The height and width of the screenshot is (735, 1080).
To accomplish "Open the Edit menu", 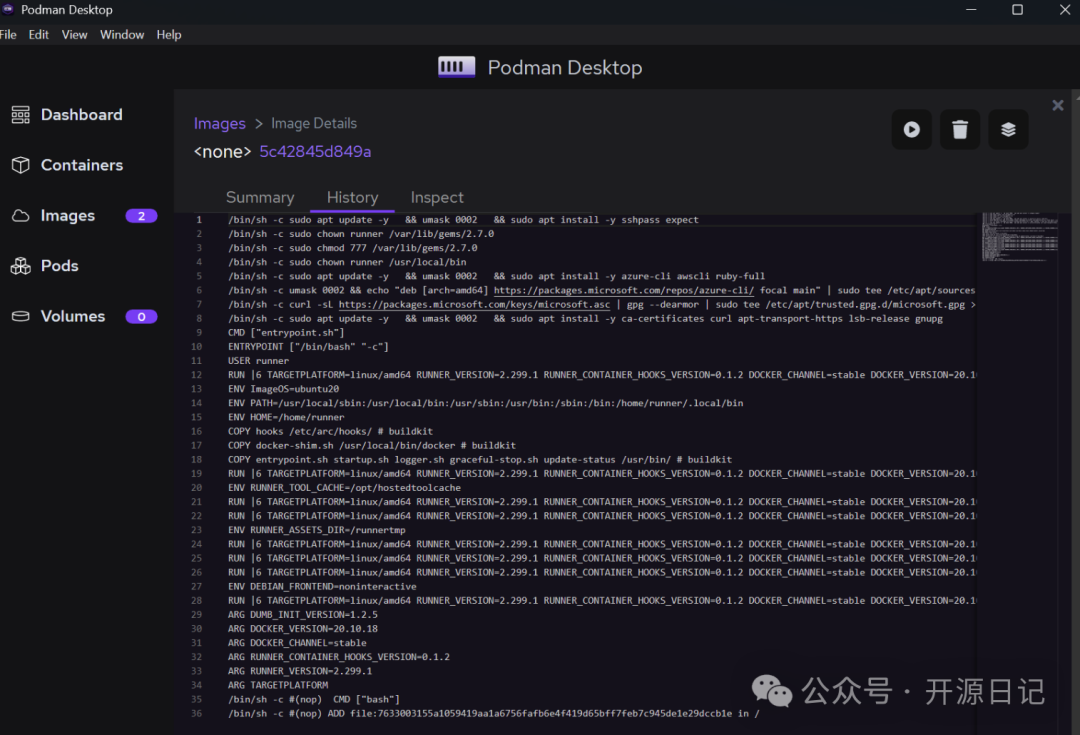I will pos(39,34).
